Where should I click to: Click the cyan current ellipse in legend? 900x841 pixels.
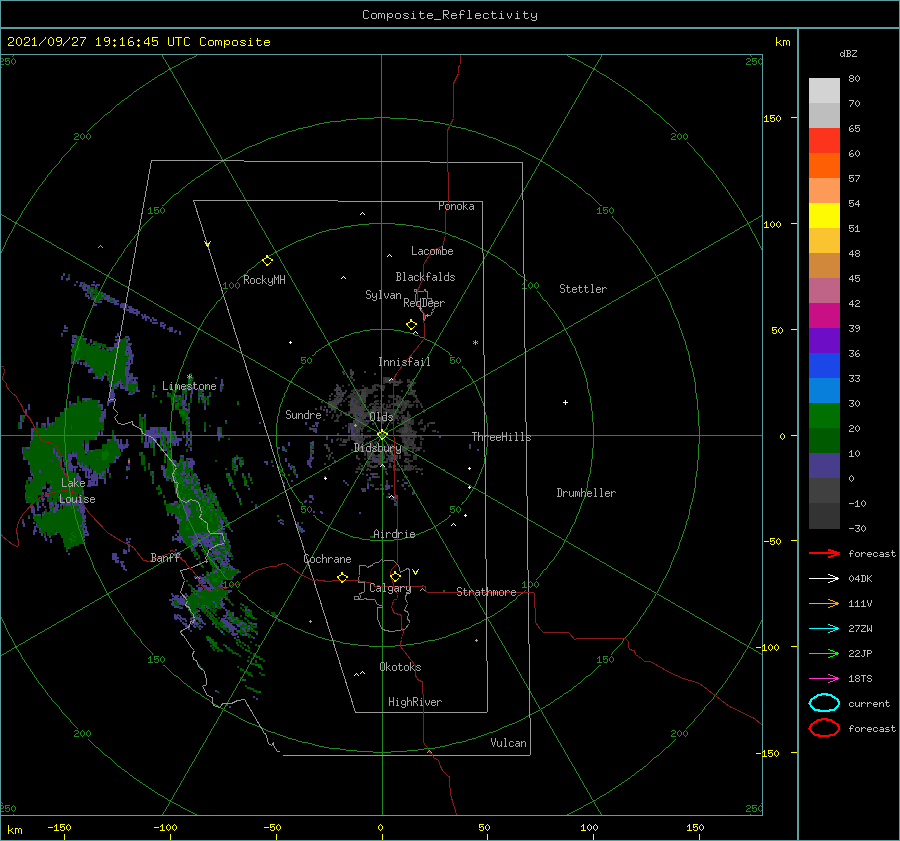point(824,703)
